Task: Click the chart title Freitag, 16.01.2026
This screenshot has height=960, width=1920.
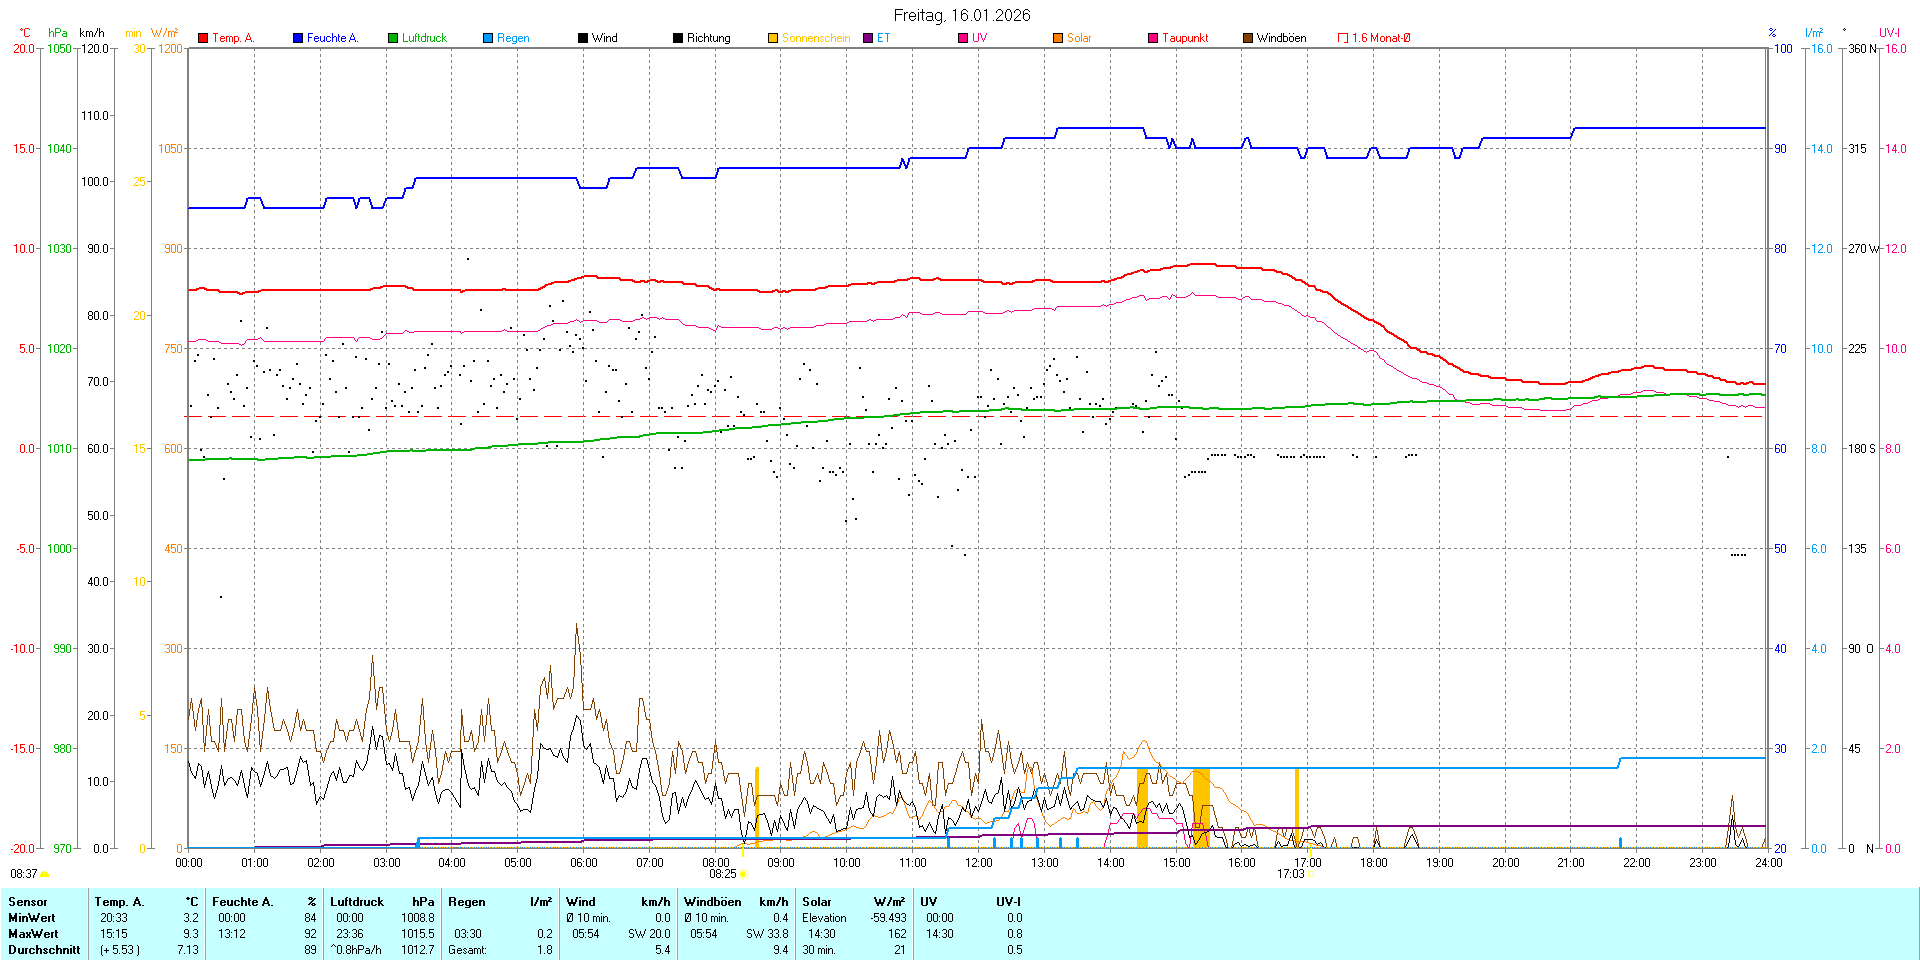Action: pyautogui.click(x=962, y=15)
